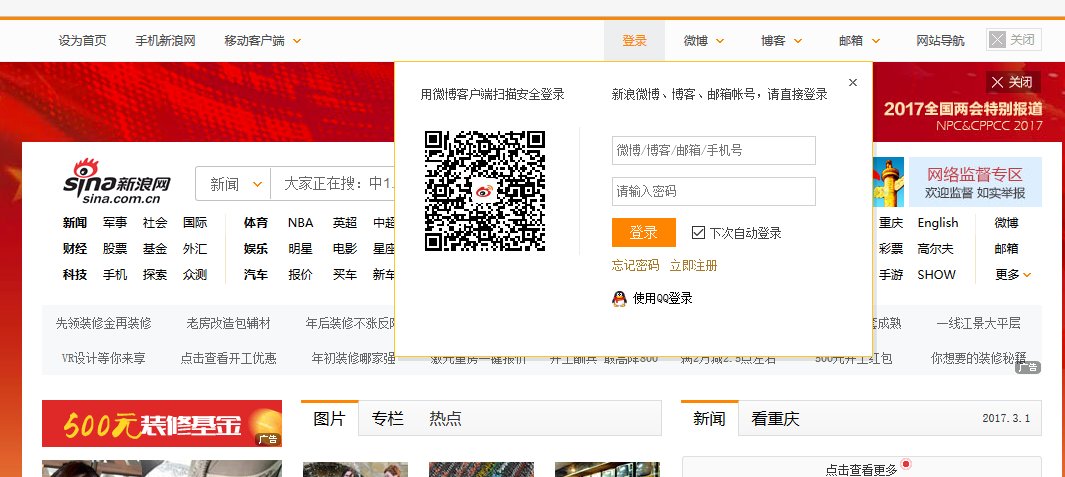Switch to the 热点 tab
Image resolution: width=1065 pixels, height=477 pixels.
click(445, 419)
